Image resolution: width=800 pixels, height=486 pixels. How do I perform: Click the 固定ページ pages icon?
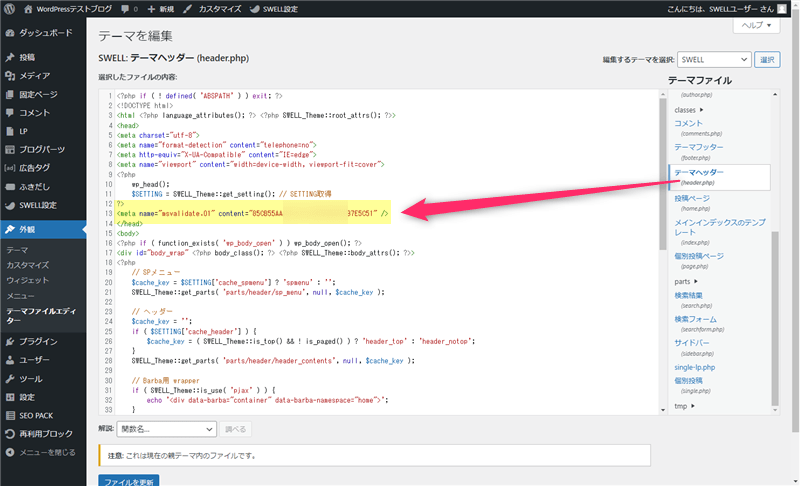pyautogui.click(x=10, y=94)
